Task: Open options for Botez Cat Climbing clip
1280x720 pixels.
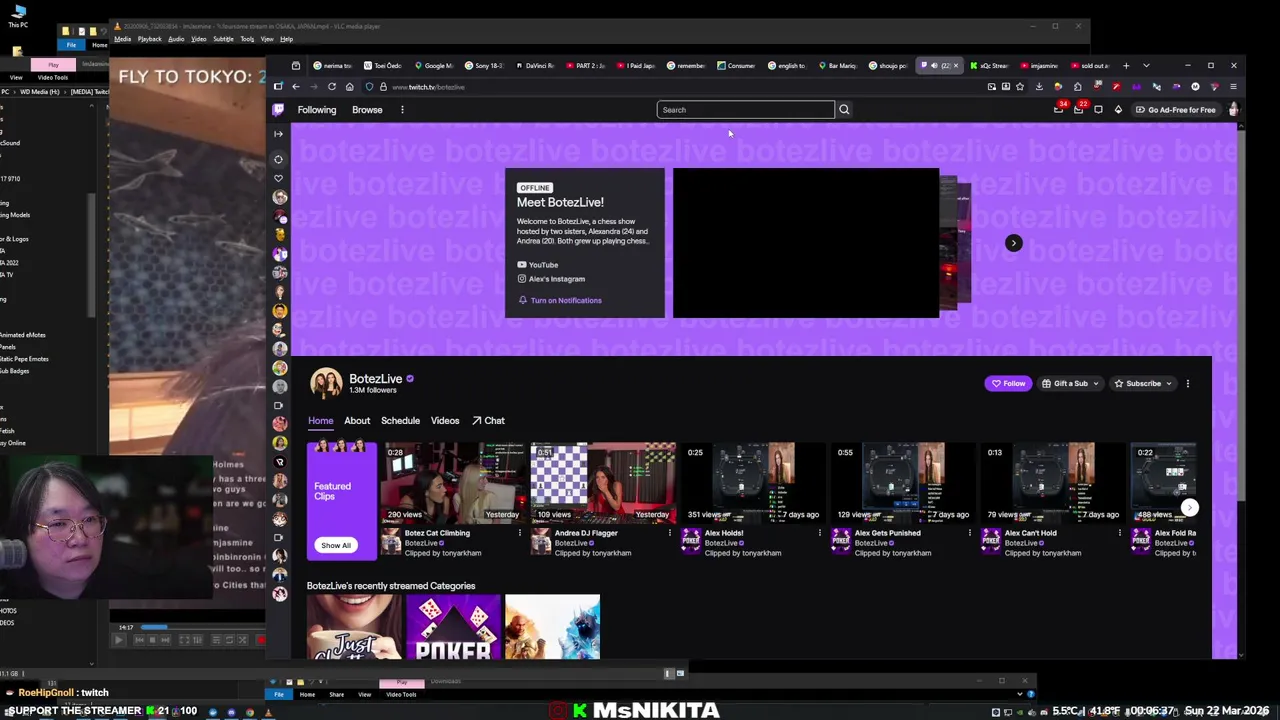Action: [519, 533]
